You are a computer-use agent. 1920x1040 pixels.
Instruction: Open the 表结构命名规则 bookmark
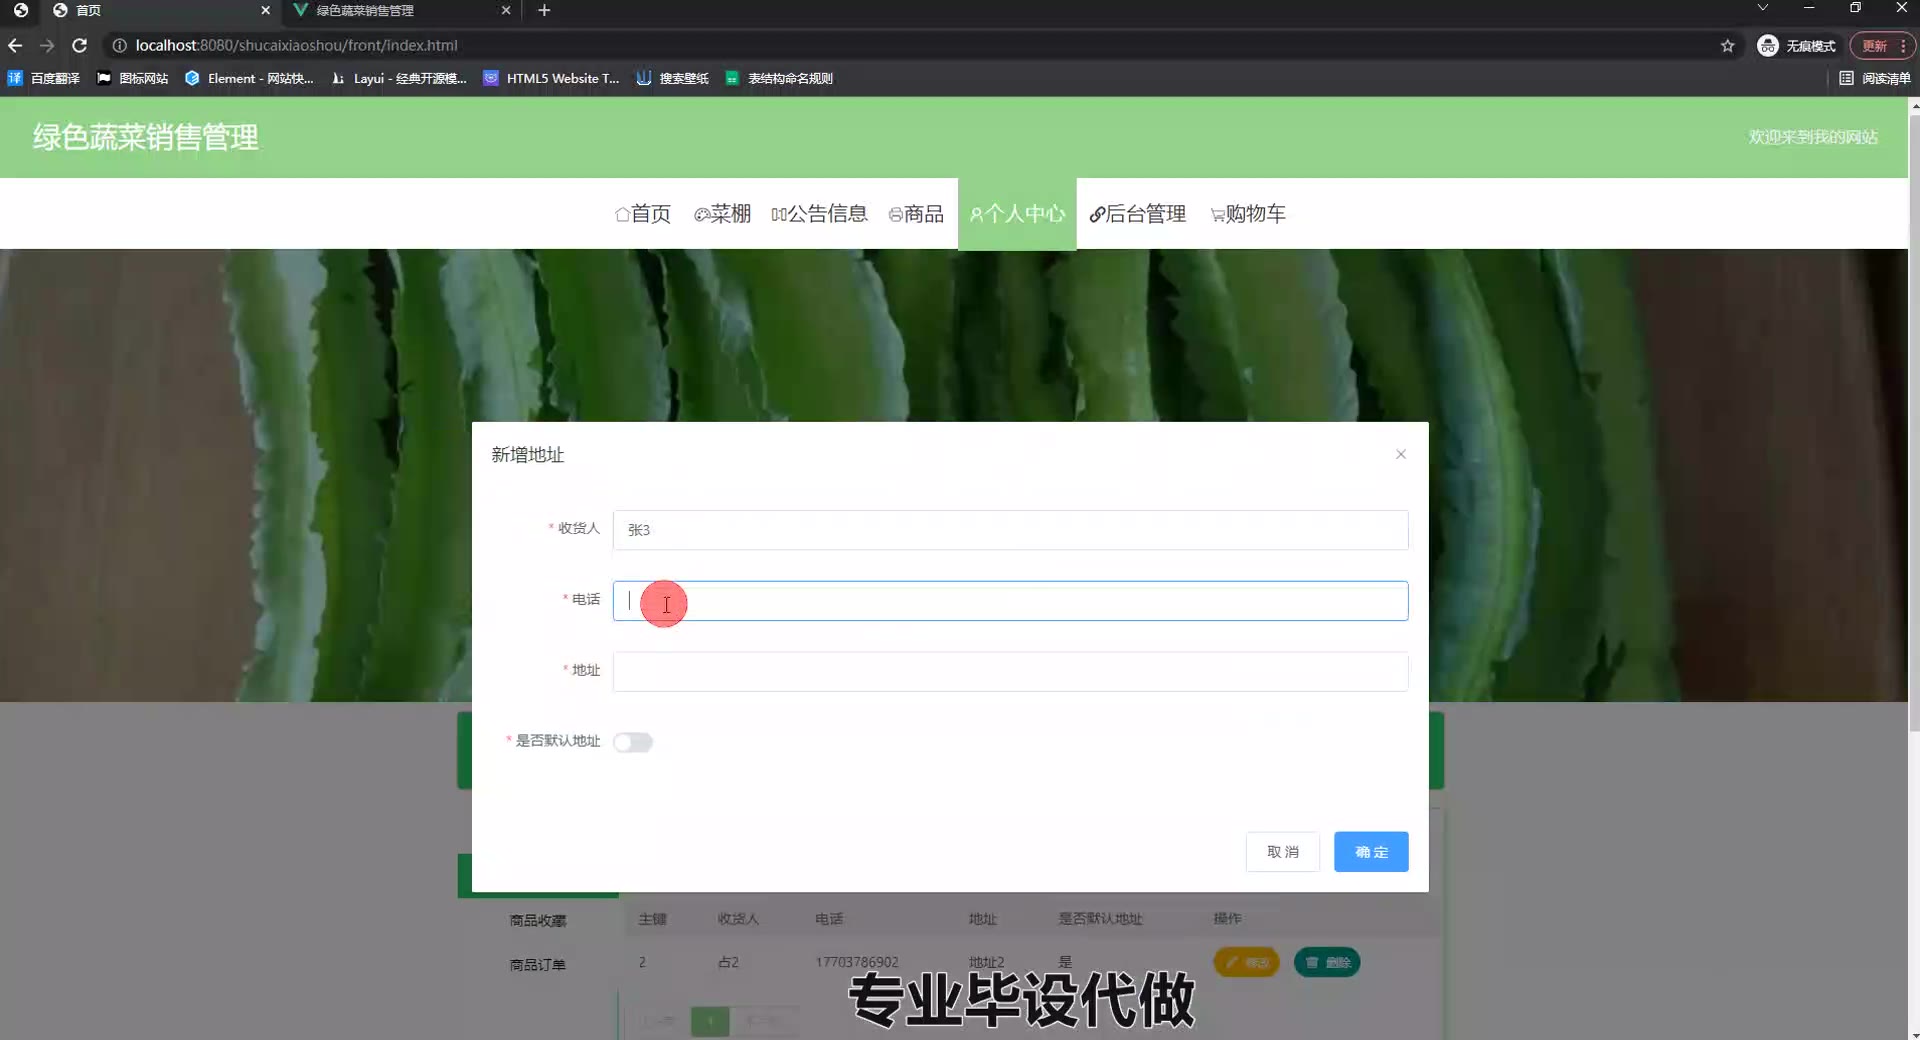[x=779, y=78]
